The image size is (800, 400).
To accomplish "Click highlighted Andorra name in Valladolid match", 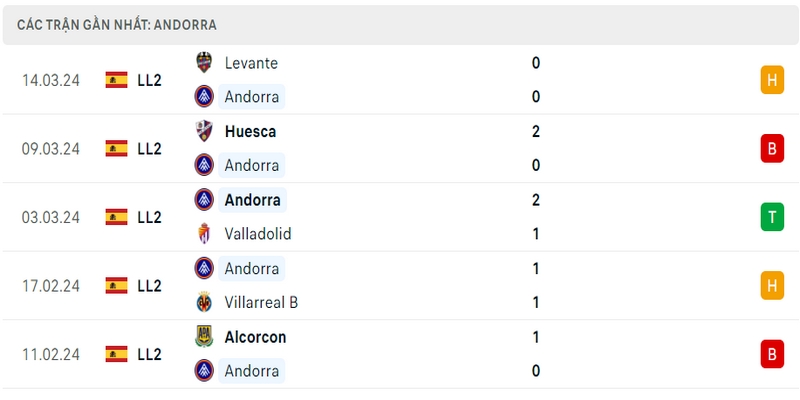I will (253, 200).
